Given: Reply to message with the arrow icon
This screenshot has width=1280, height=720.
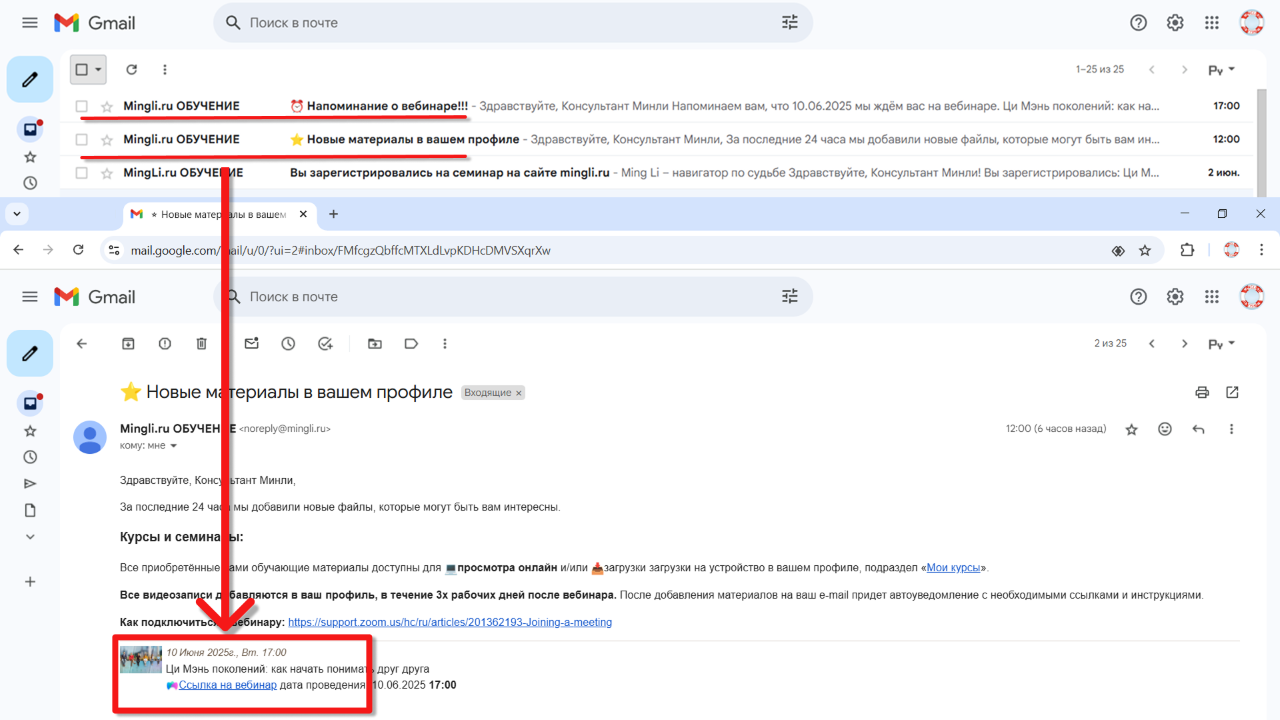Looking at the screenshot, I should coord(1198,429).
